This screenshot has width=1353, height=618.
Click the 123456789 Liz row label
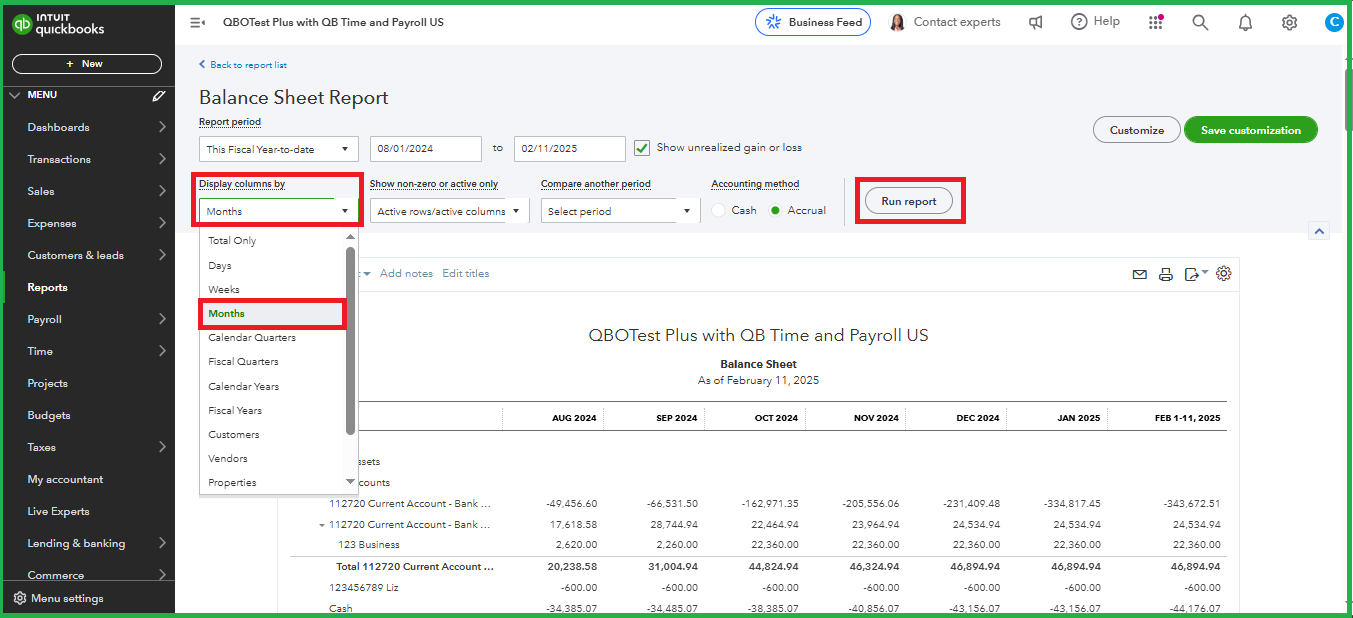tap(364, 588)
